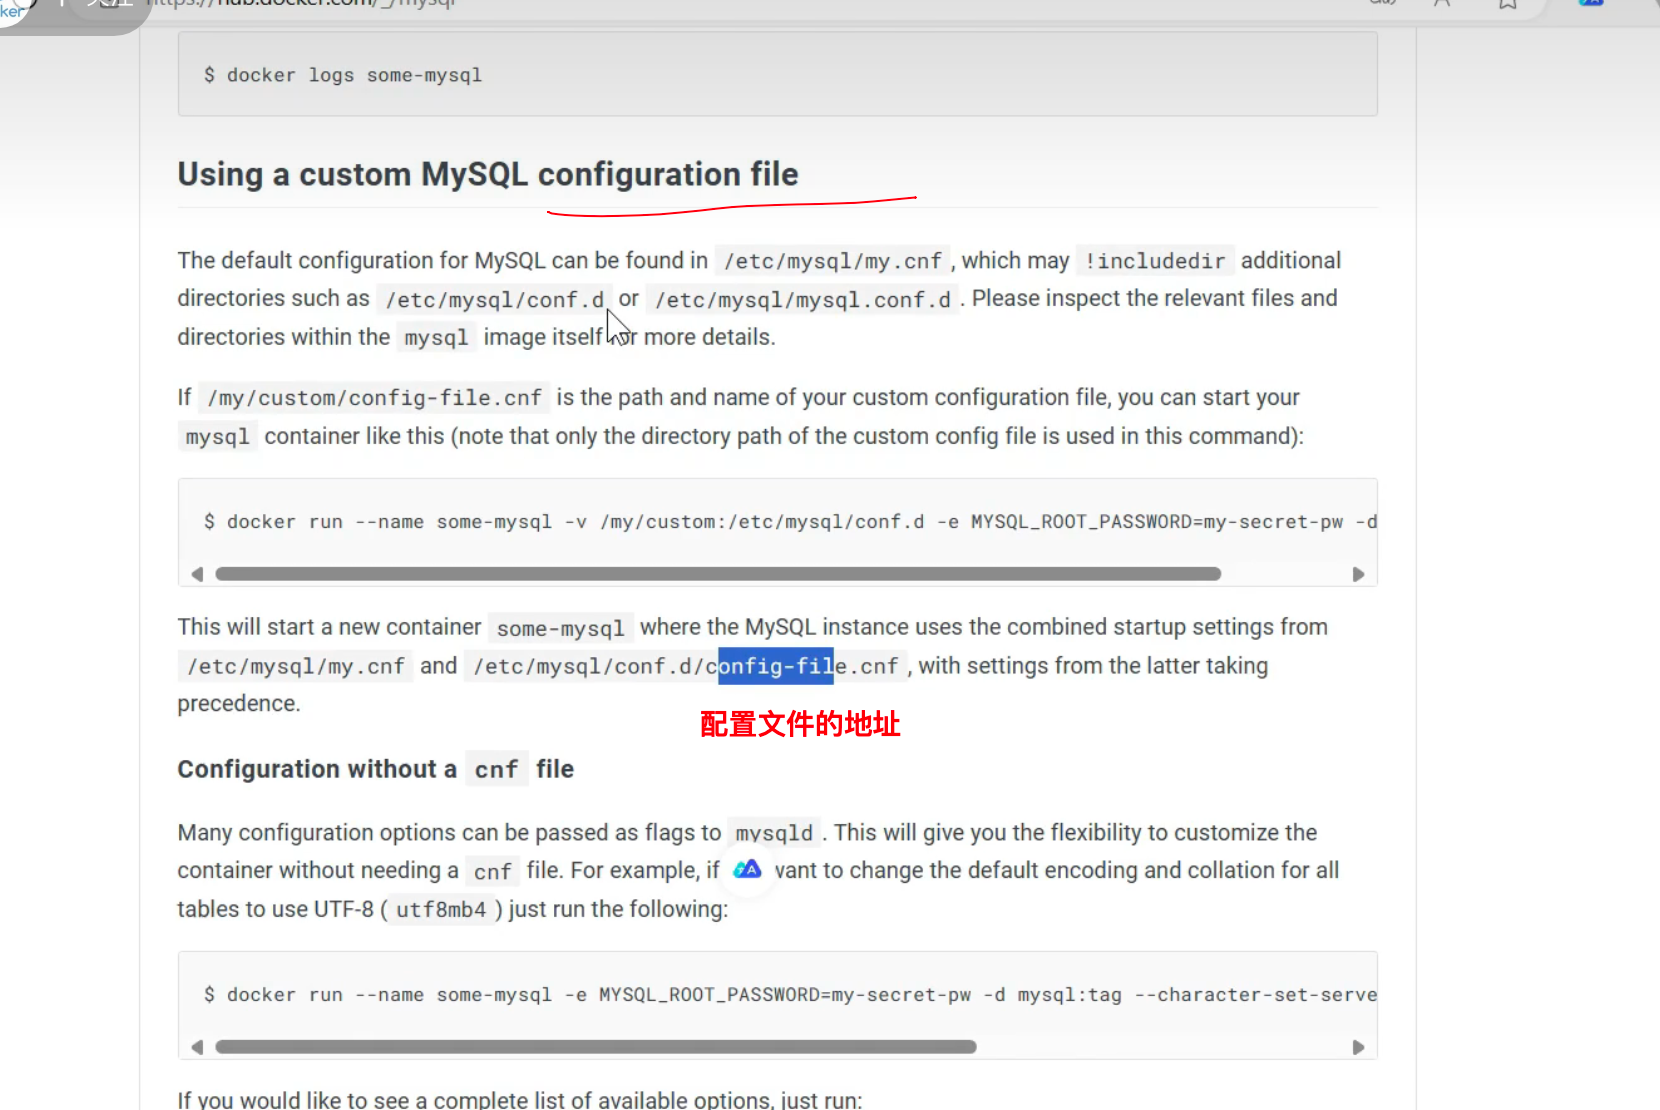Click 'cnf' inline code after 'without needing a'

tap(492, 871)
